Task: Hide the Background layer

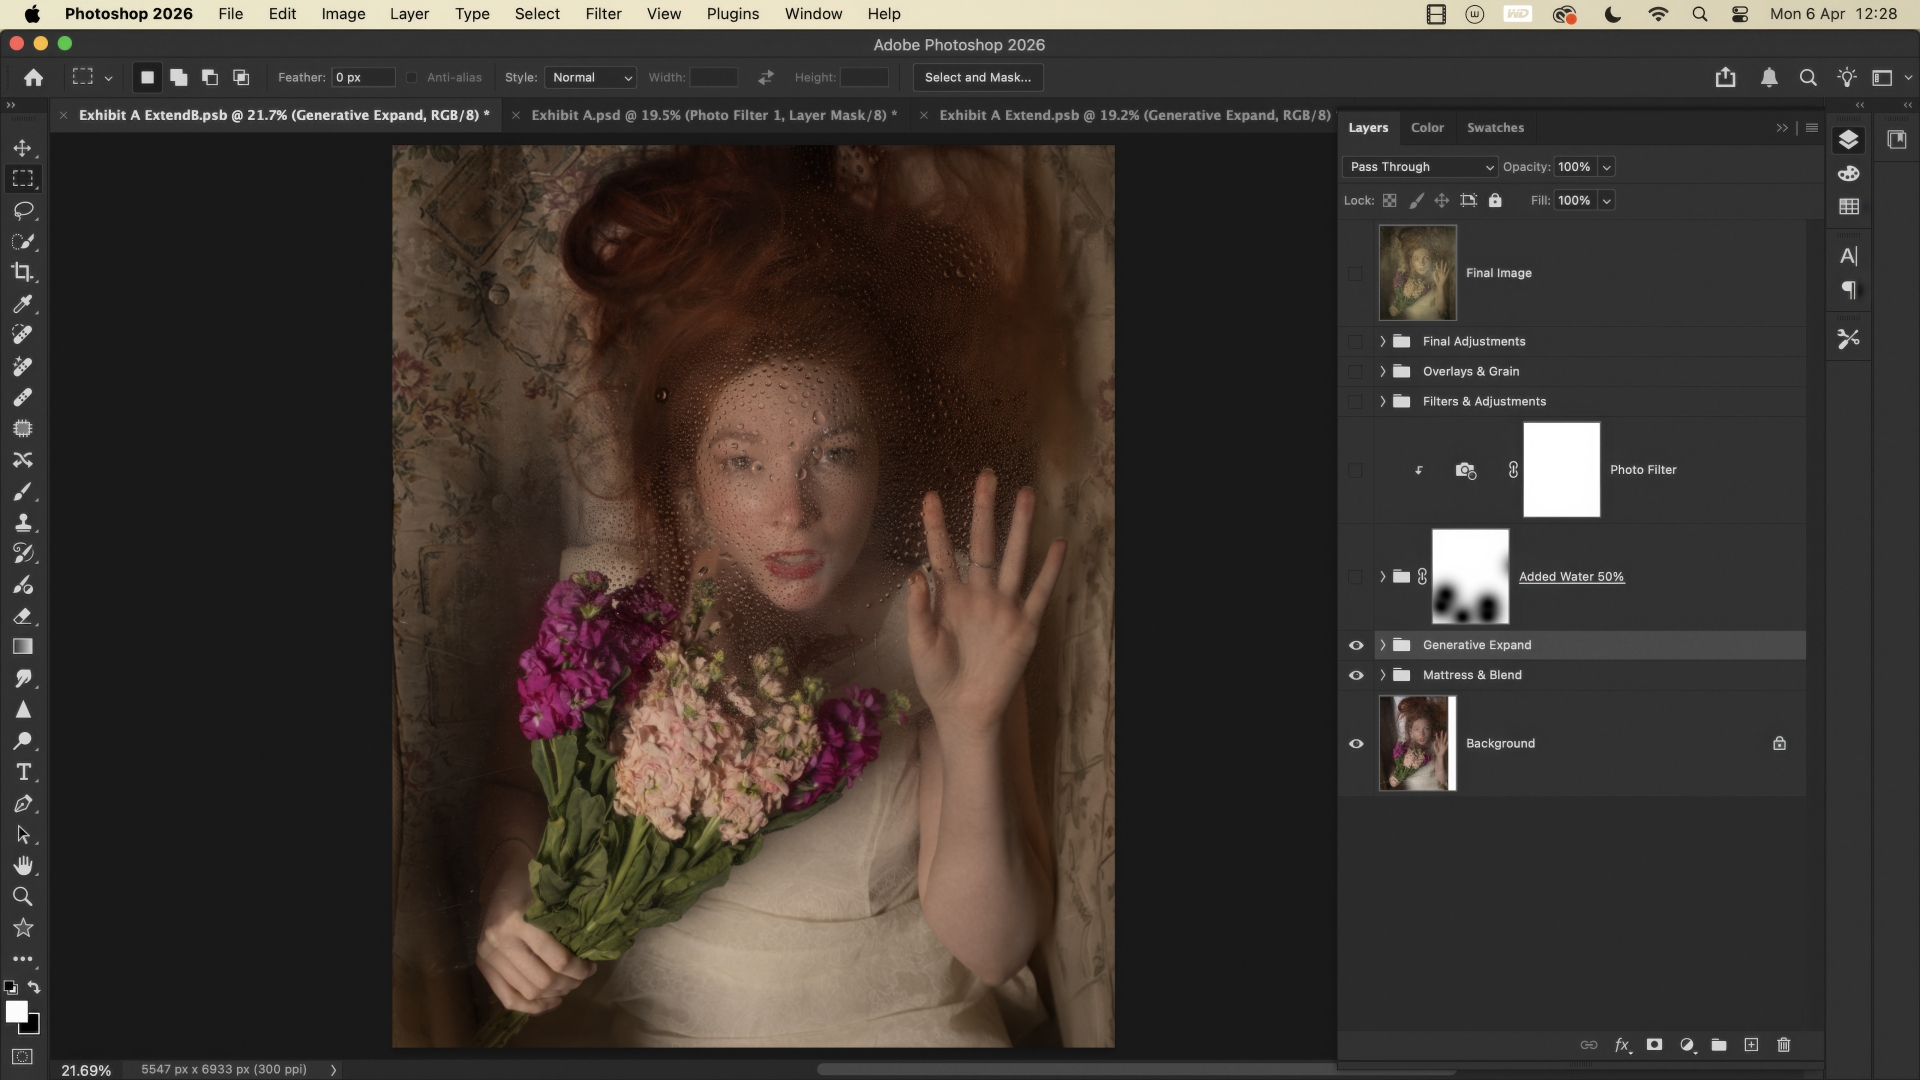Action: pos(1356,744)
